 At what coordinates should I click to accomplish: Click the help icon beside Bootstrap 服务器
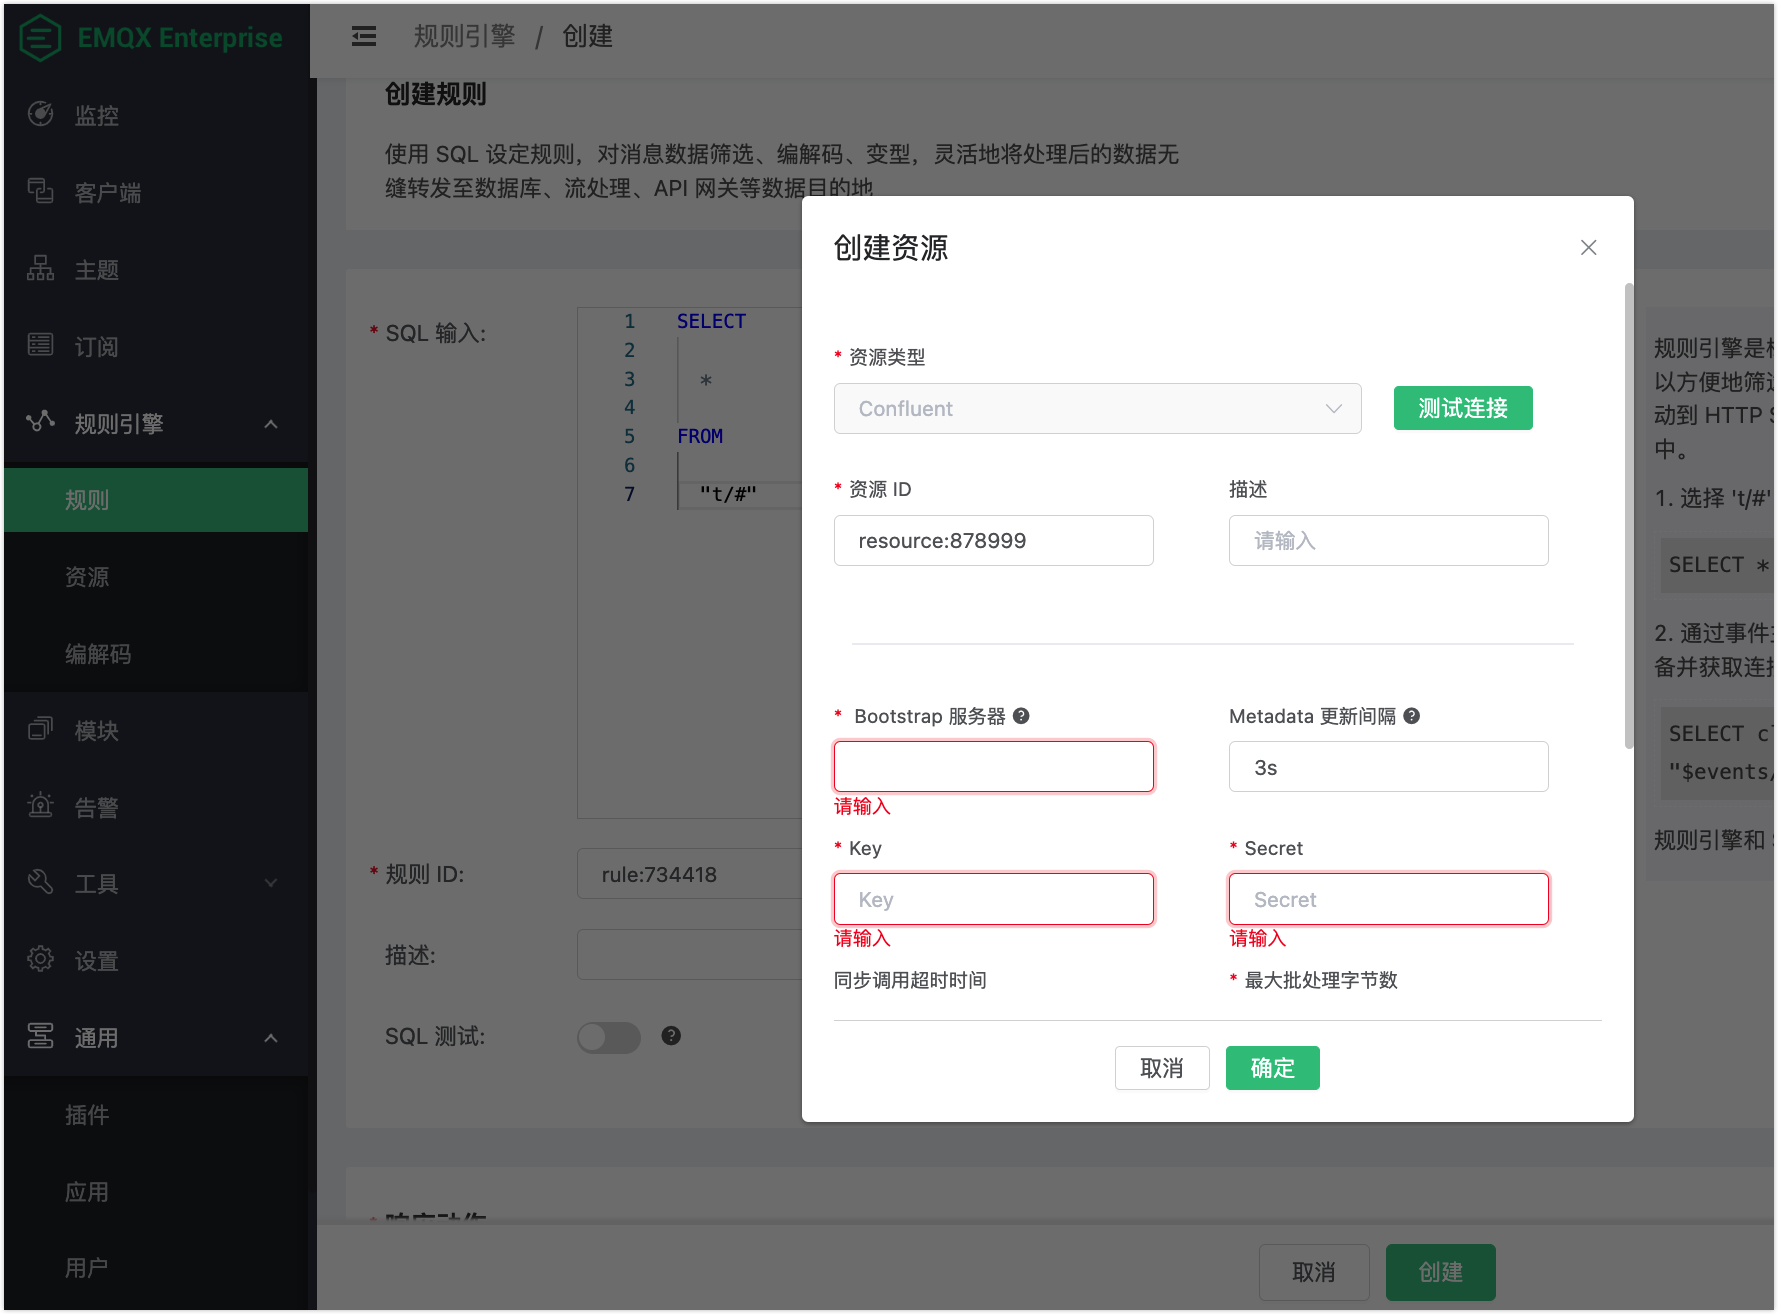(x=1021, y=716)
